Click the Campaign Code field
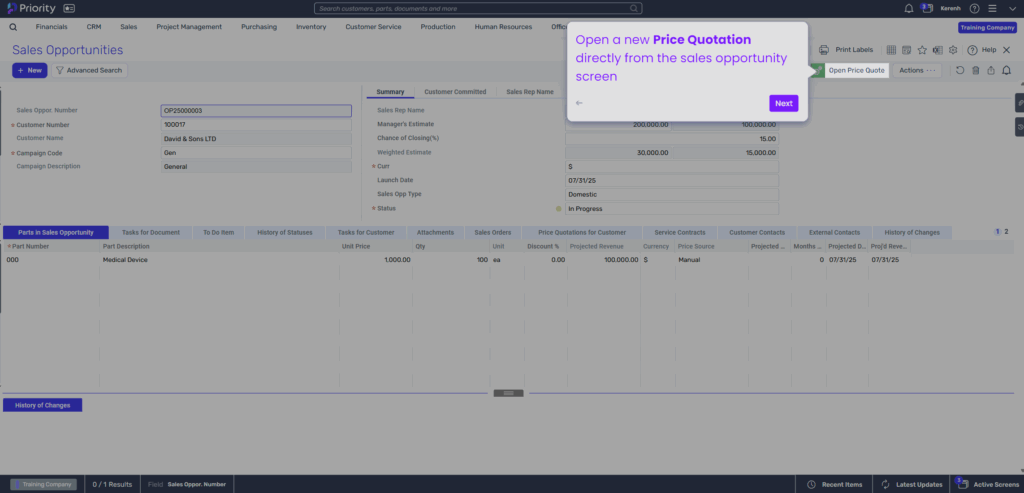The image size is (1024, 493). click(256, 153)
